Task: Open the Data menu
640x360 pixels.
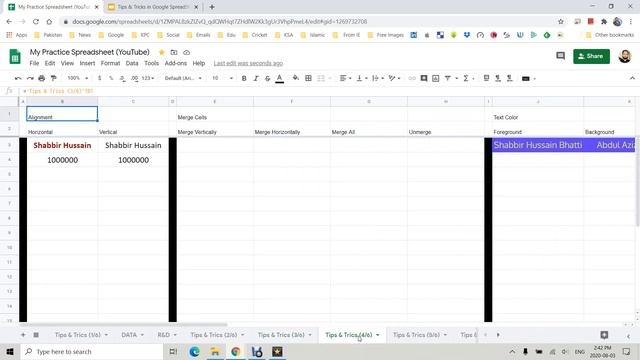Action: click(x=132, y=63)
